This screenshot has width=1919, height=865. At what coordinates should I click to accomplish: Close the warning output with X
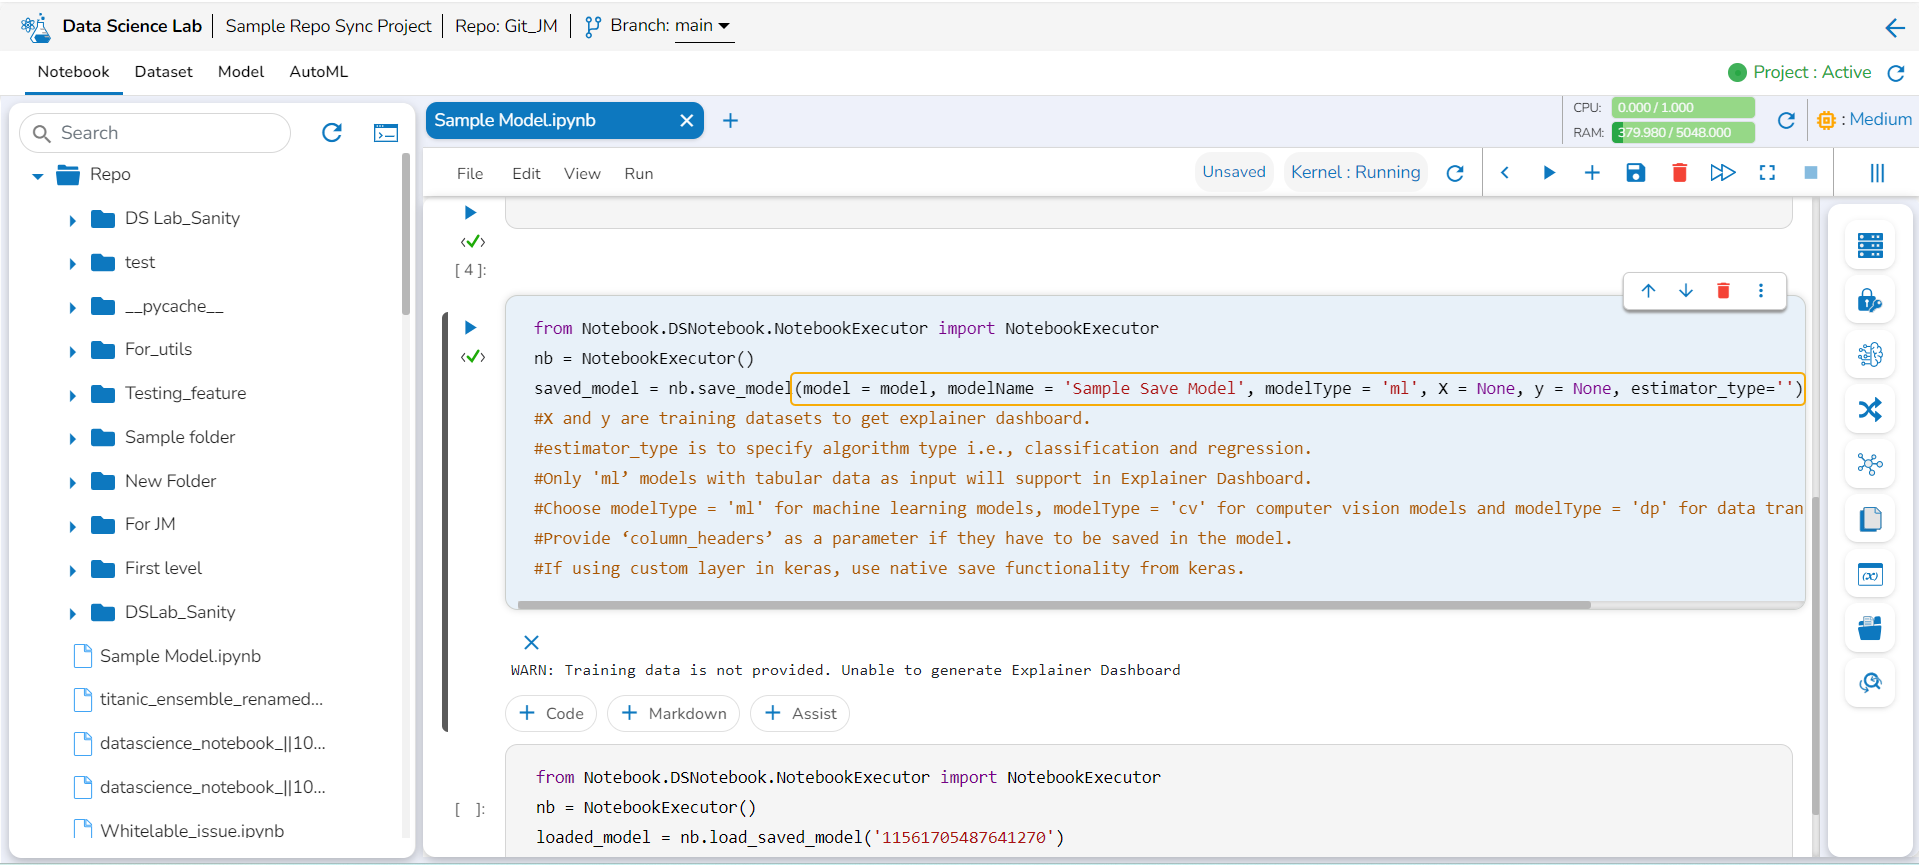pyautogui.click(x=531, y=642)
